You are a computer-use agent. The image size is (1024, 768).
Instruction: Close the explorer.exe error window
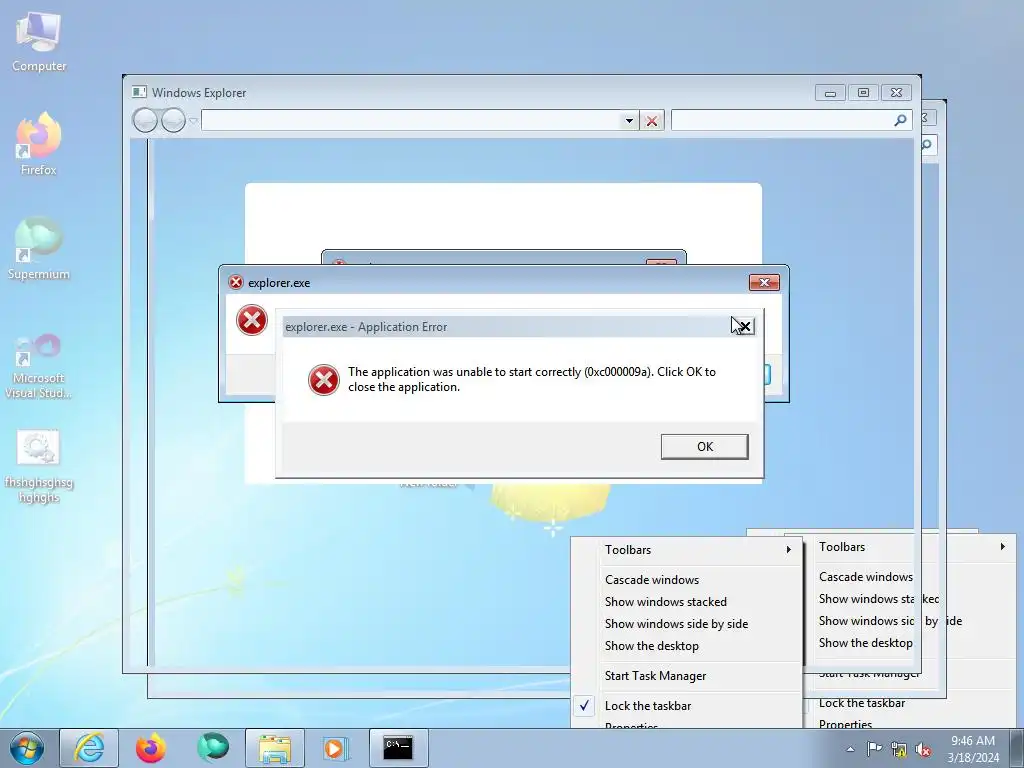tap(764, 282)
